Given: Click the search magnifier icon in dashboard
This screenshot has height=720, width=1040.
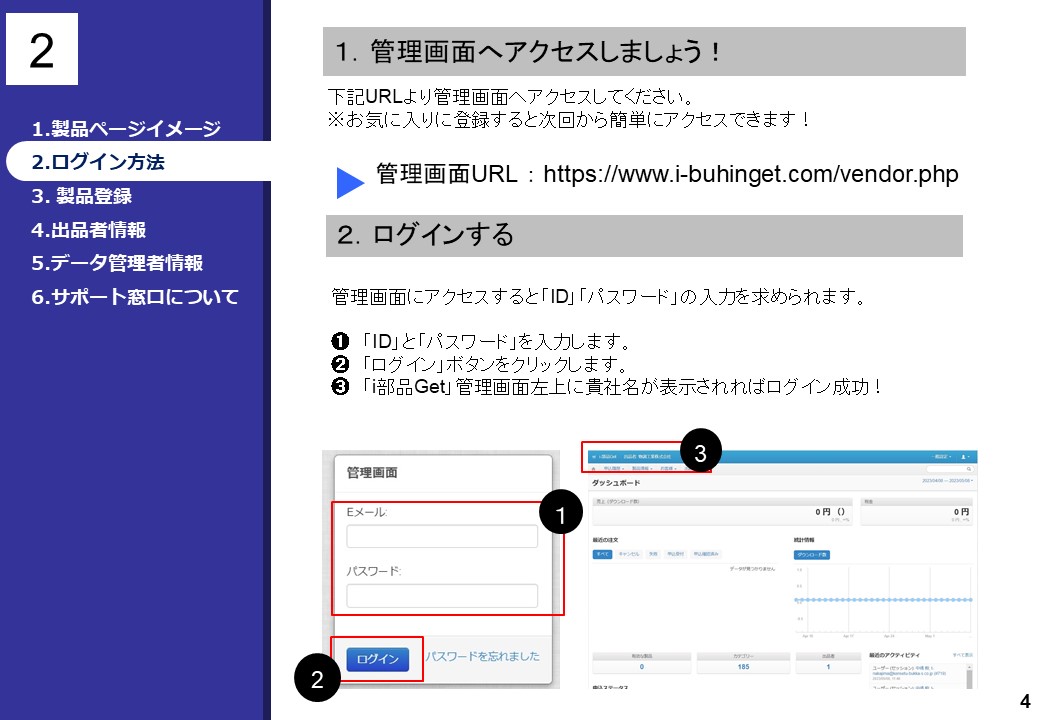Looking at the screenshot, I should (968, 469).
